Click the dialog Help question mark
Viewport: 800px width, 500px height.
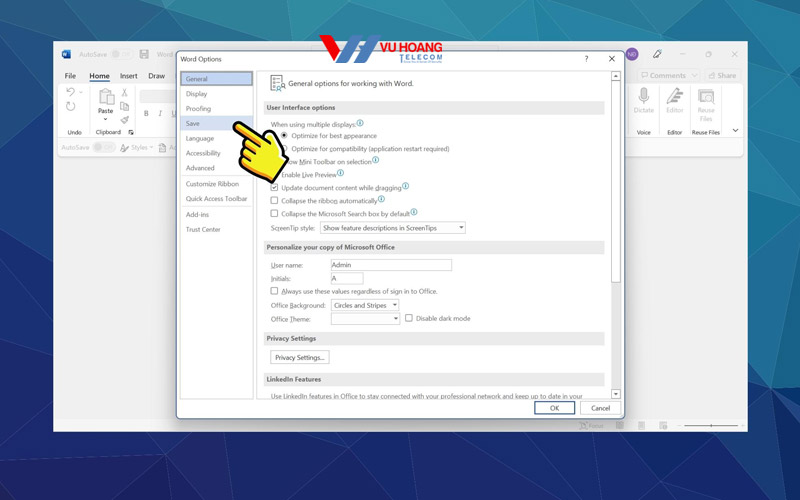[586, 59]
